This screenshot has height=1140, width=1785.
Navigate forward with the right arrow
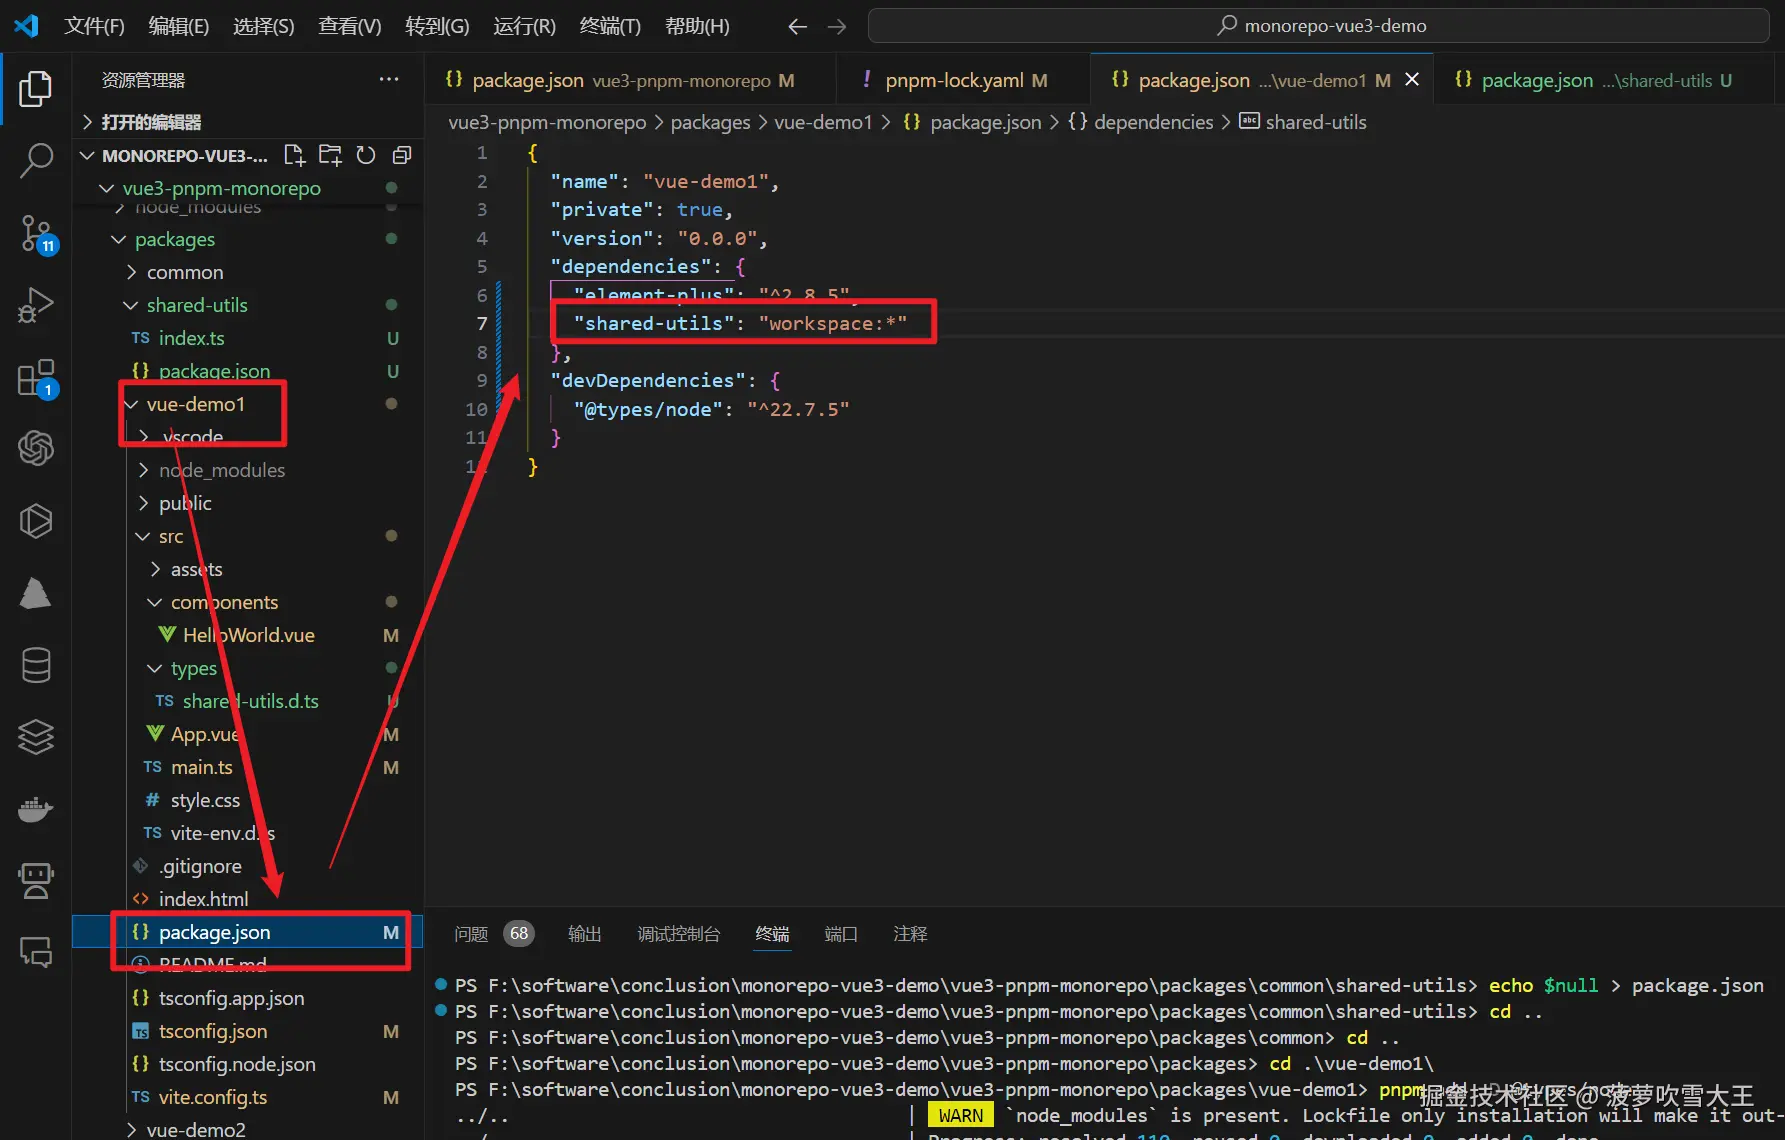pos(837,27)
